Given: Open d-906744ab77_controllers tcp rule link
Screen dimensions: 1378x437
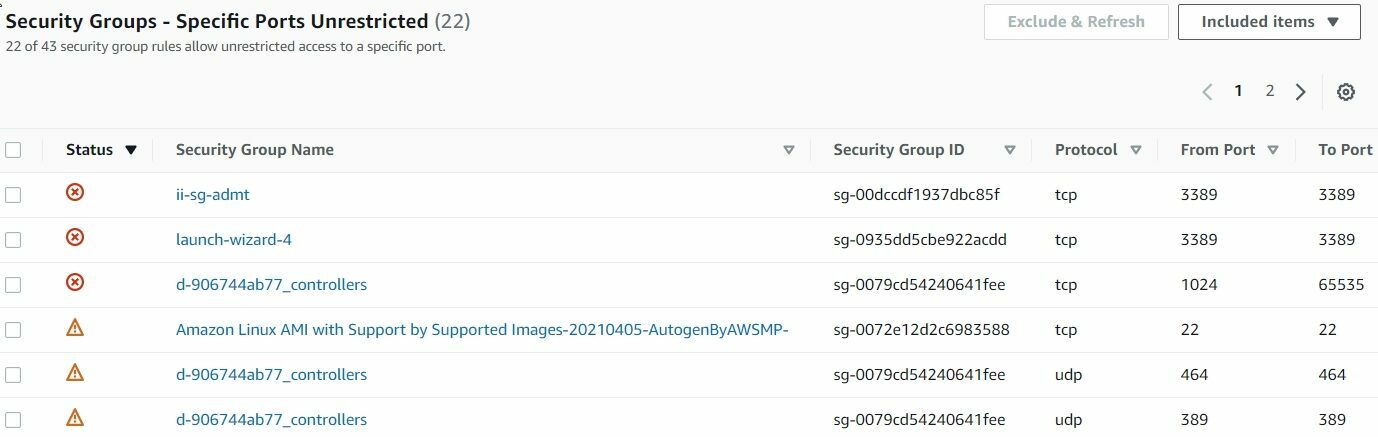Looking at the screenshot, I should 271,285.
